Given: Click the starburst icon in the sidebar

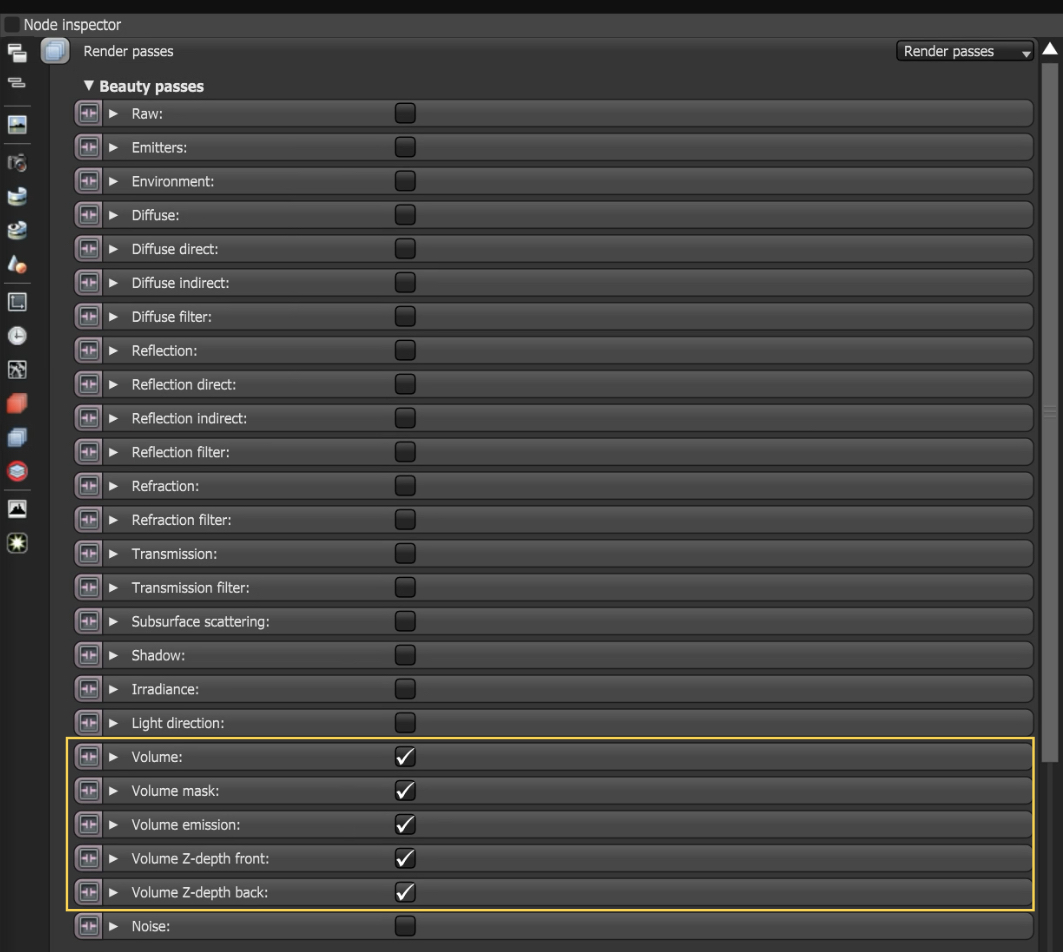Looking at the screenshot, I should coord(17,543).
